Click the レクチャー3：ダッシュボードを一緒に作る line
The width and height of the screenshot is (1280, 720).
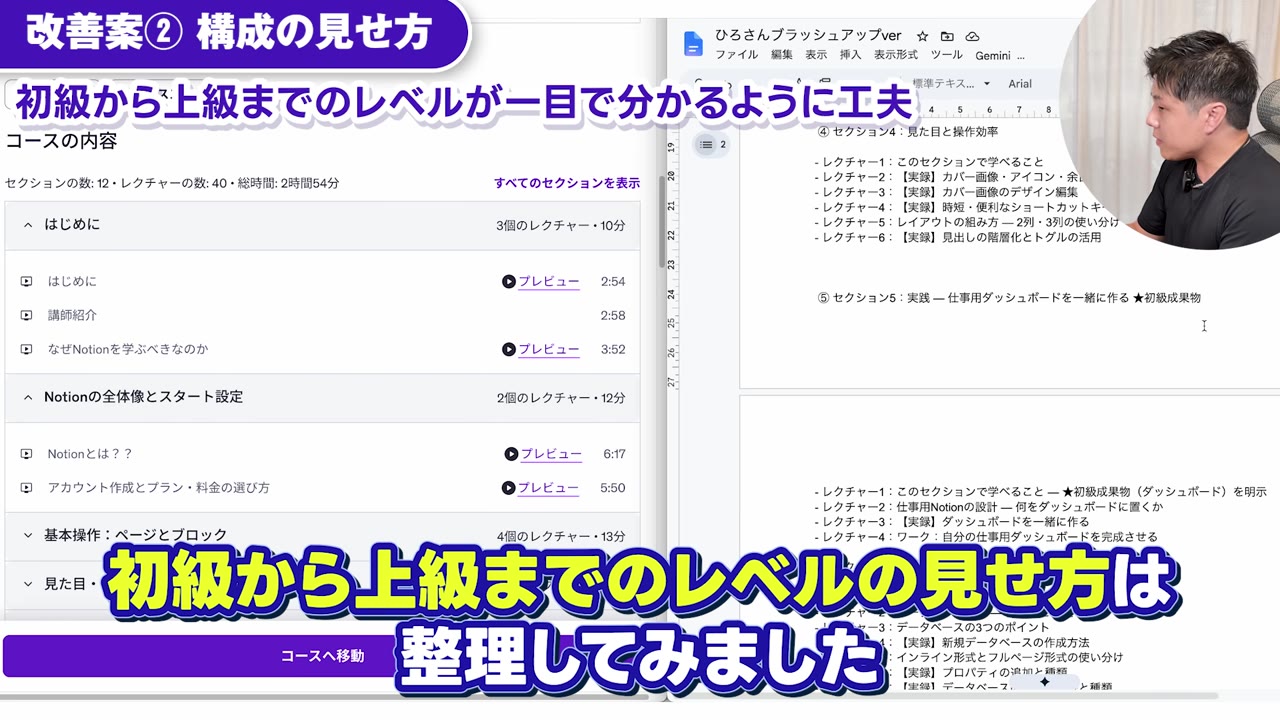pyautogui.click(x=952, y=522)
